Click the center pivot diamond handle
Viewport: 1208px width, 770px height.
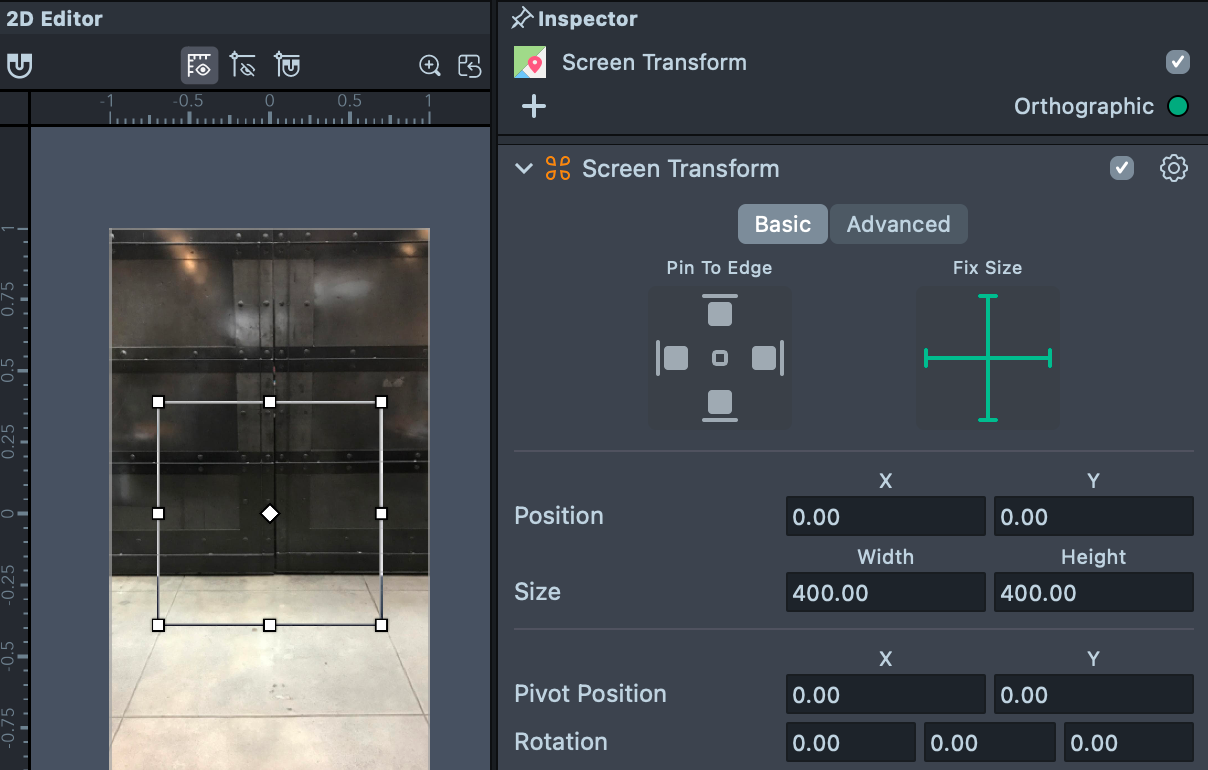(x=269, y=513)
